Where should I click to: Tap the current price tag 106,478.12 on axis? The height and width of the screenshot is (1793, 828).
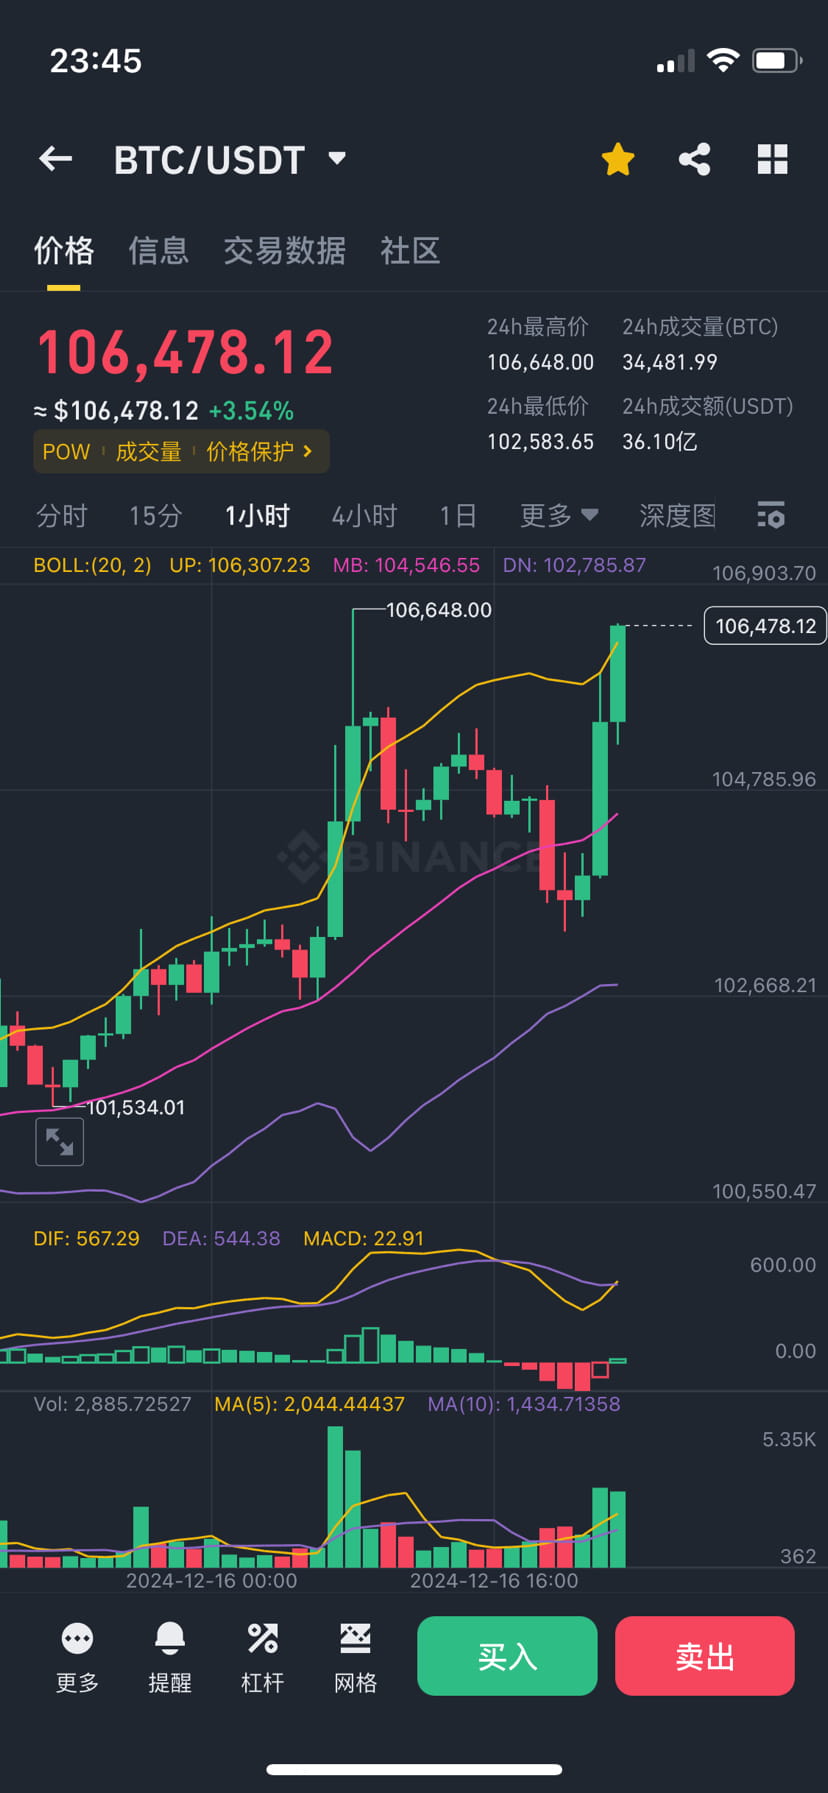pyautogui.click(x=765, y=626)
